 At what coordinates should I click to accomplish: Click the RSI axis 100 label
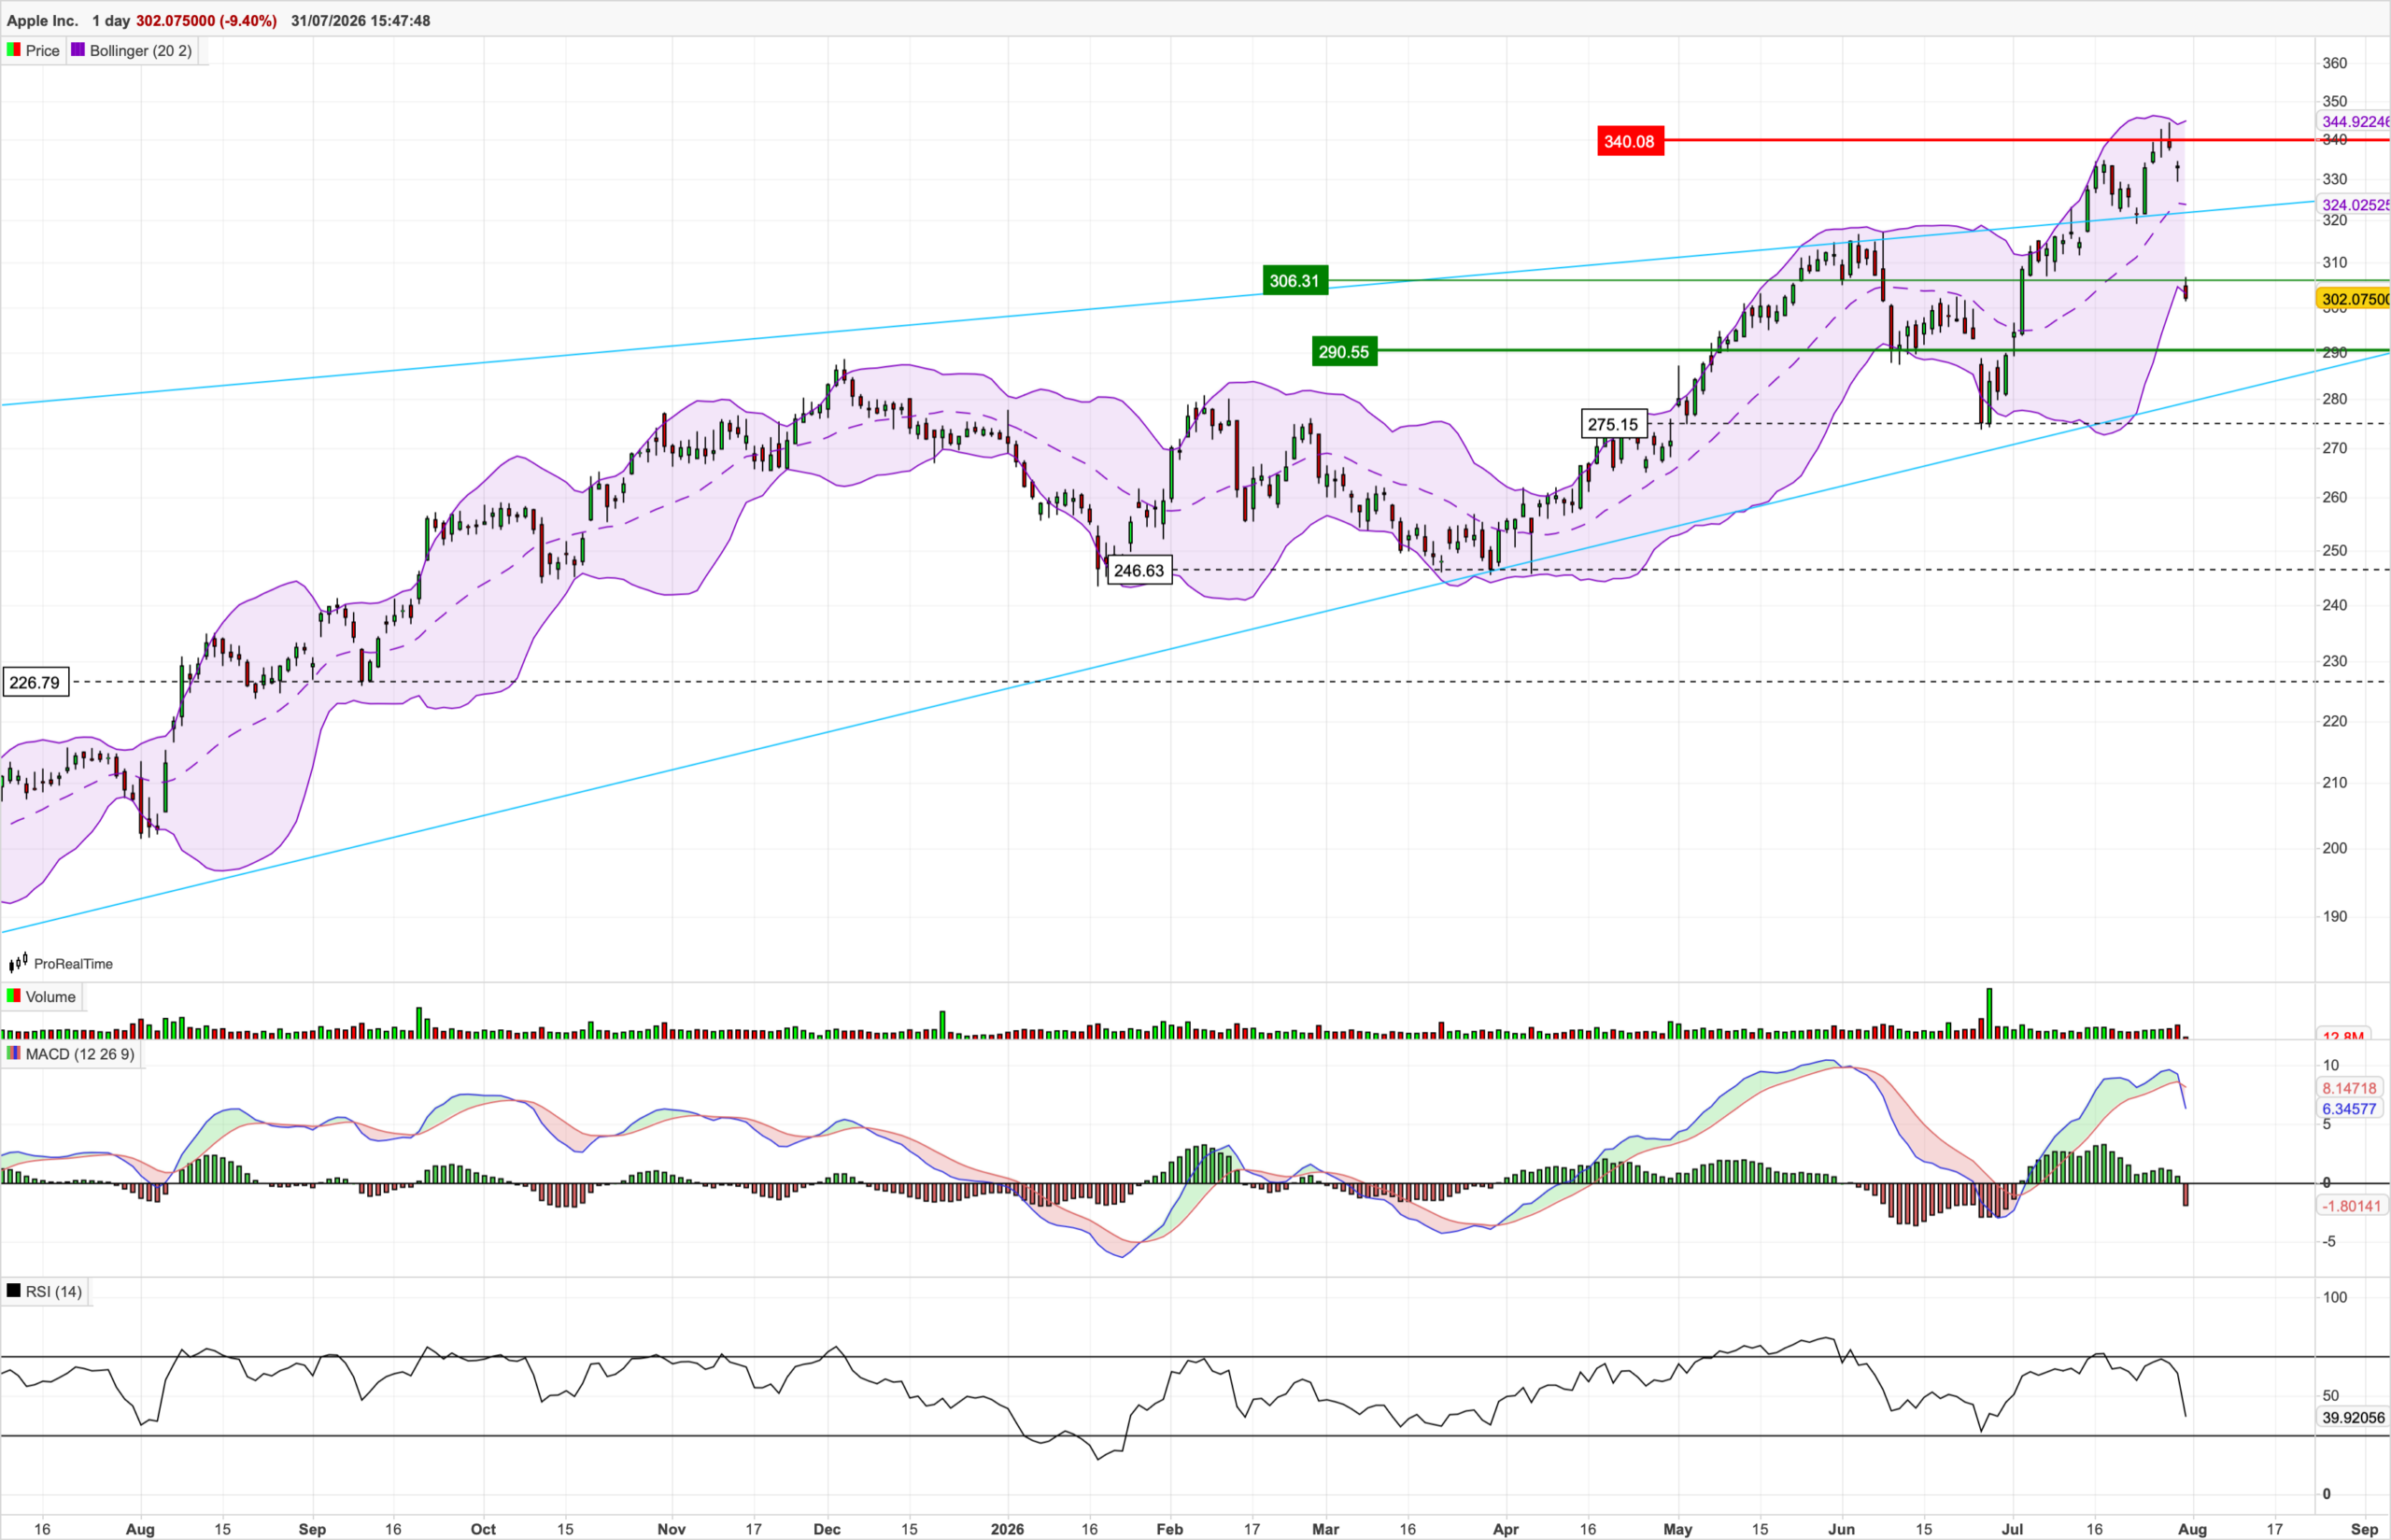(x=2334, y=1297)
